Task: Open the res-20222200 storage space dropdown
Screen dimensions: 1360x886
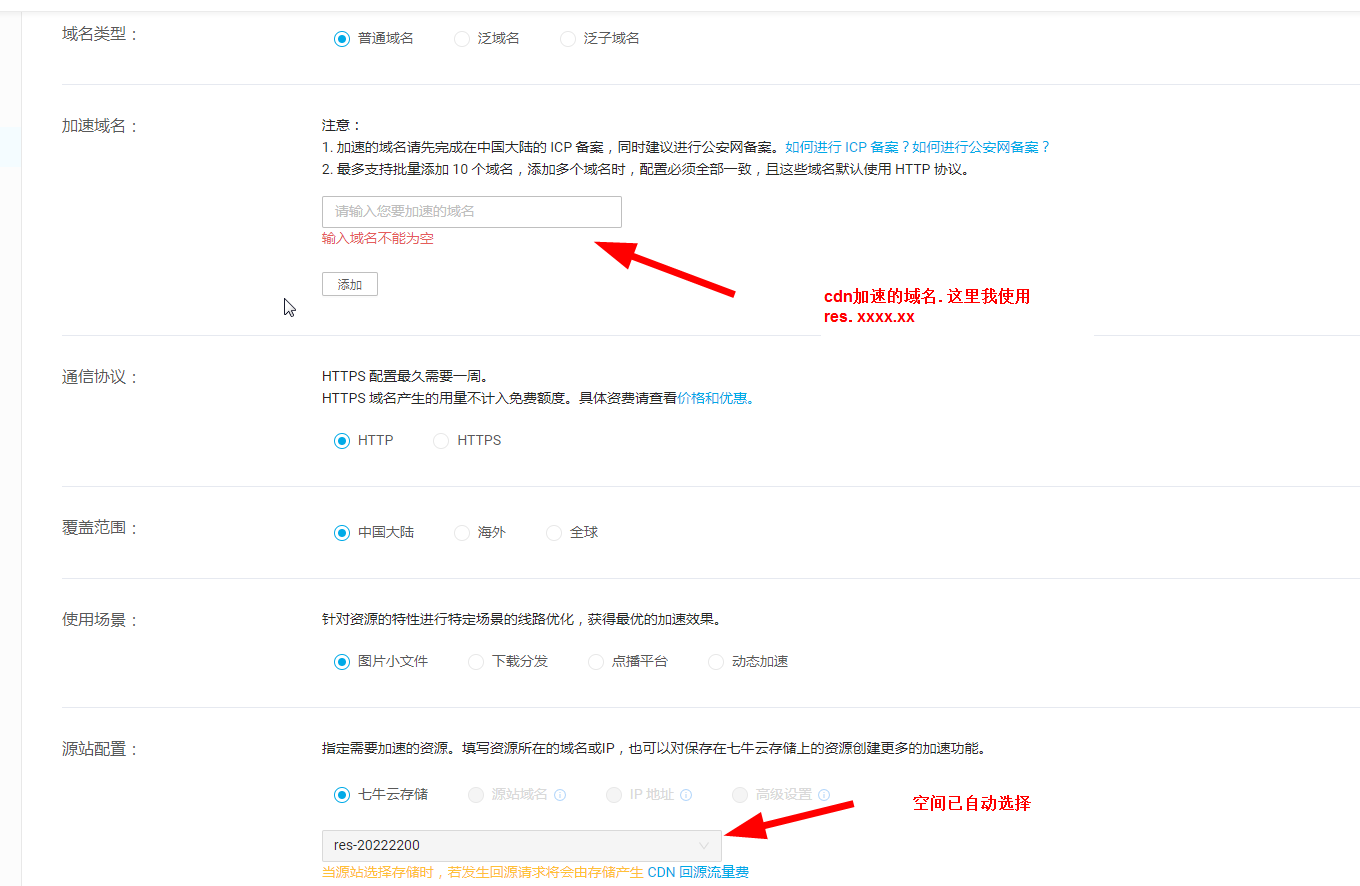Action: click(521, 846)
